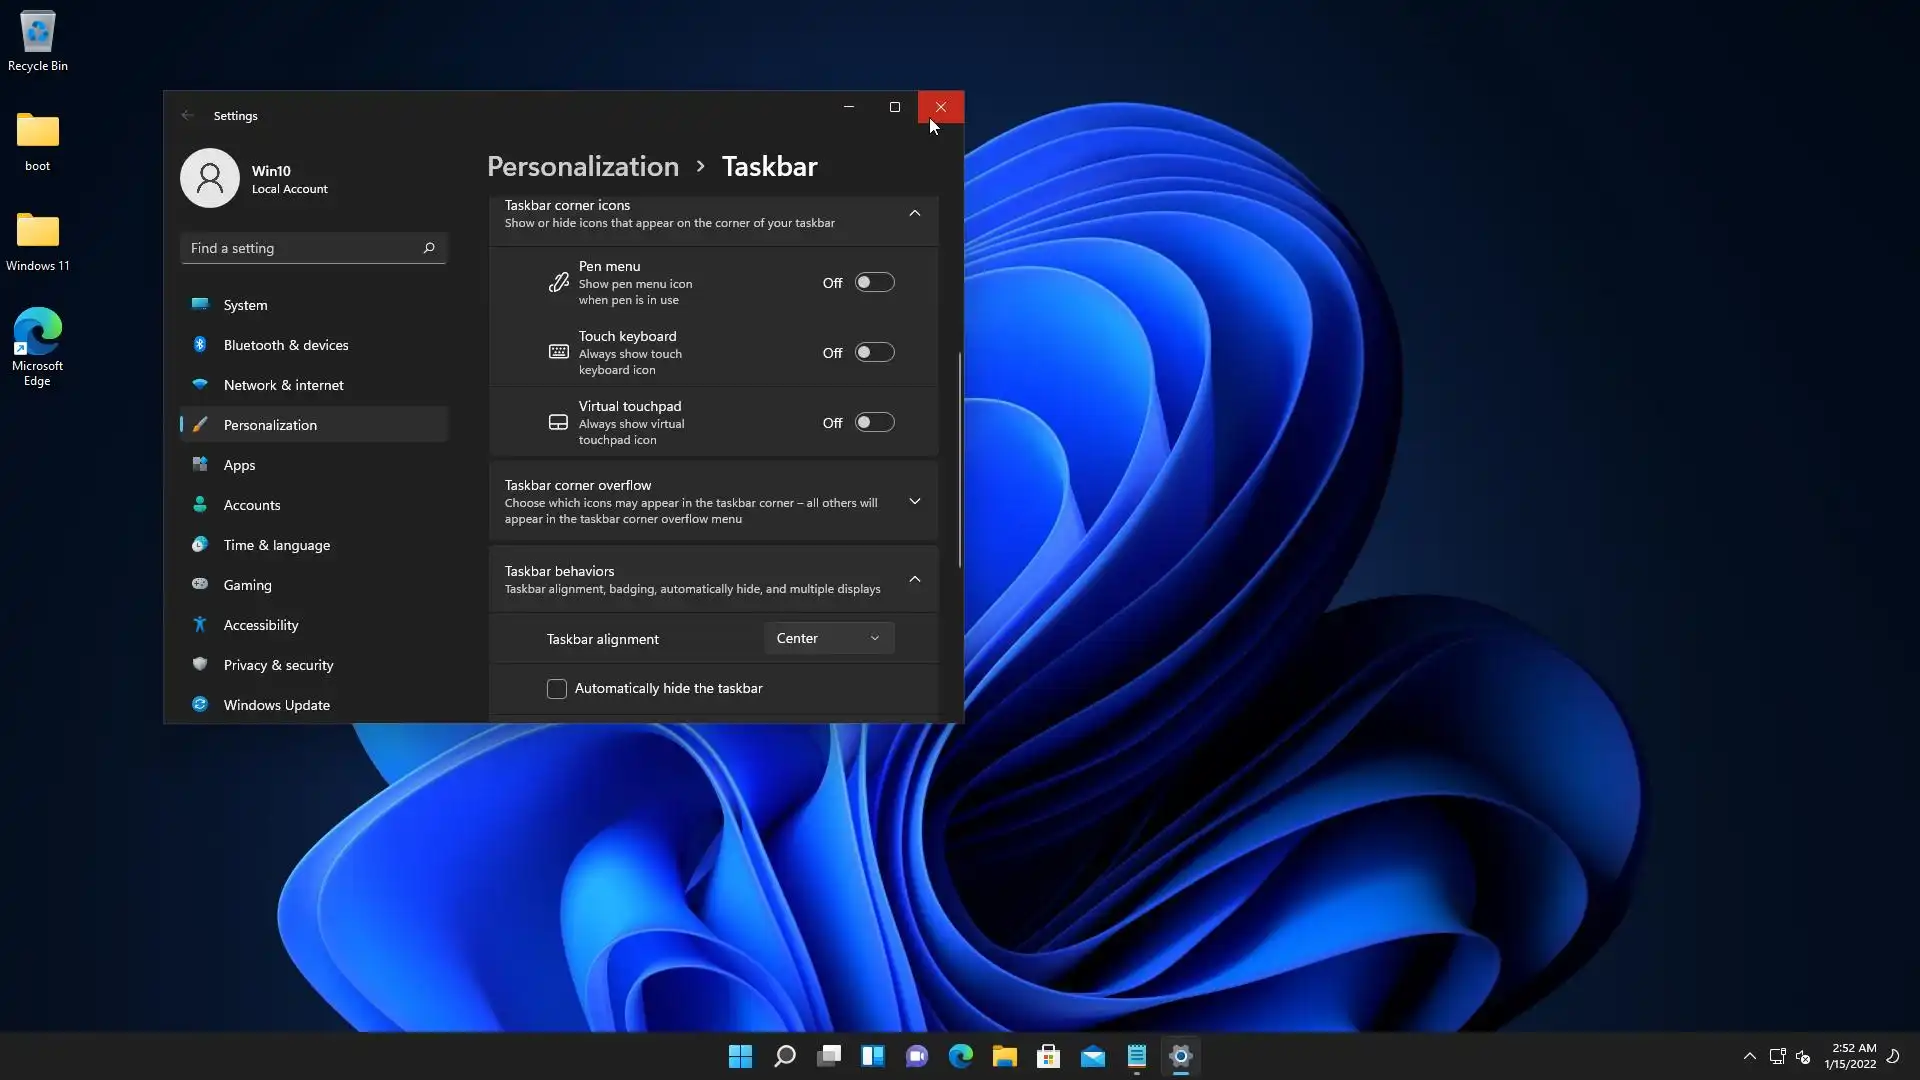This screenshot has width=1920, height=1080.
Task: Check Automatically hide the taskbar
Action: coord(557,689)
